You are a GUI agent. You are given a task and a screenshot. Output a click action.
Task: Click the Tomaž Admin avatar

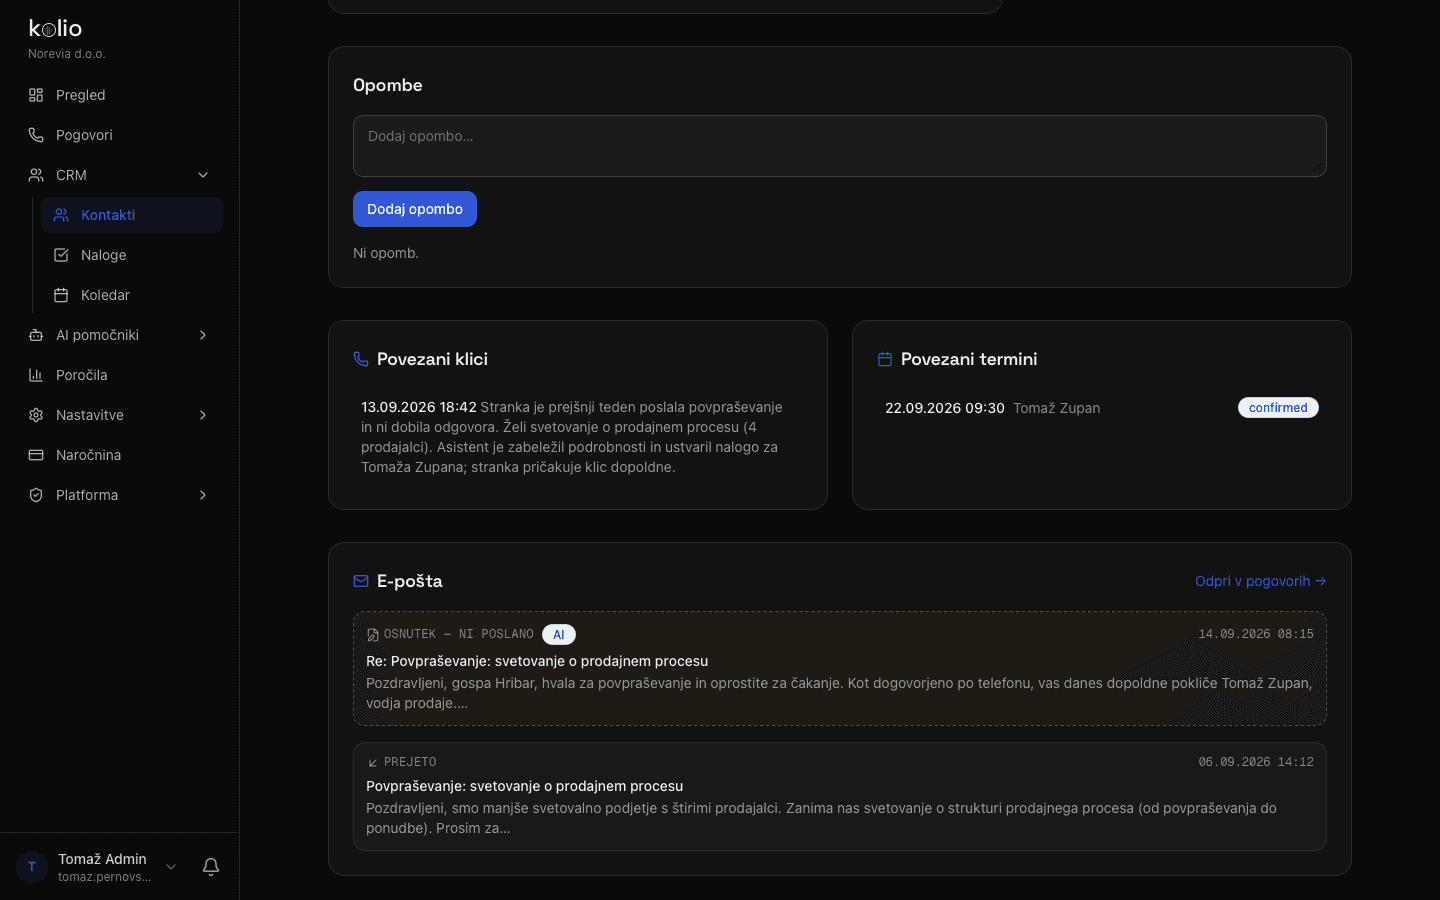tap(32, 867)
